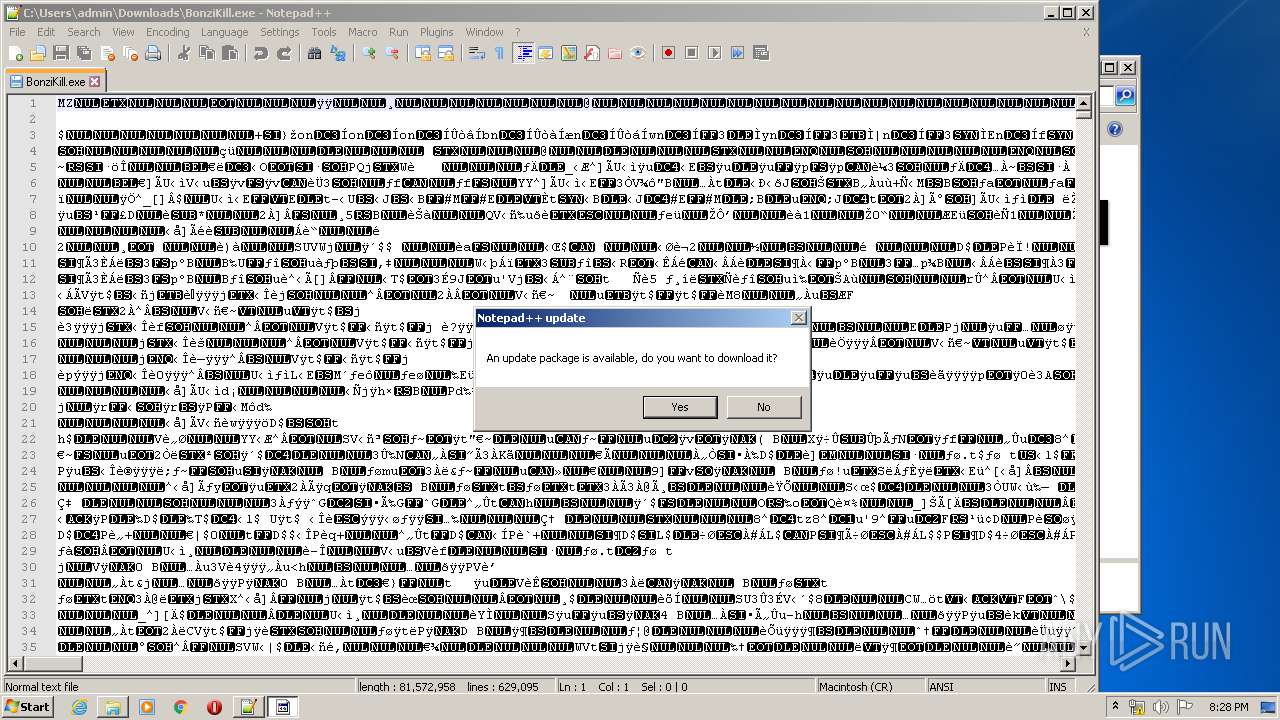
Task: Save the recorded macro icon
Action: click(x=760, y=53)
